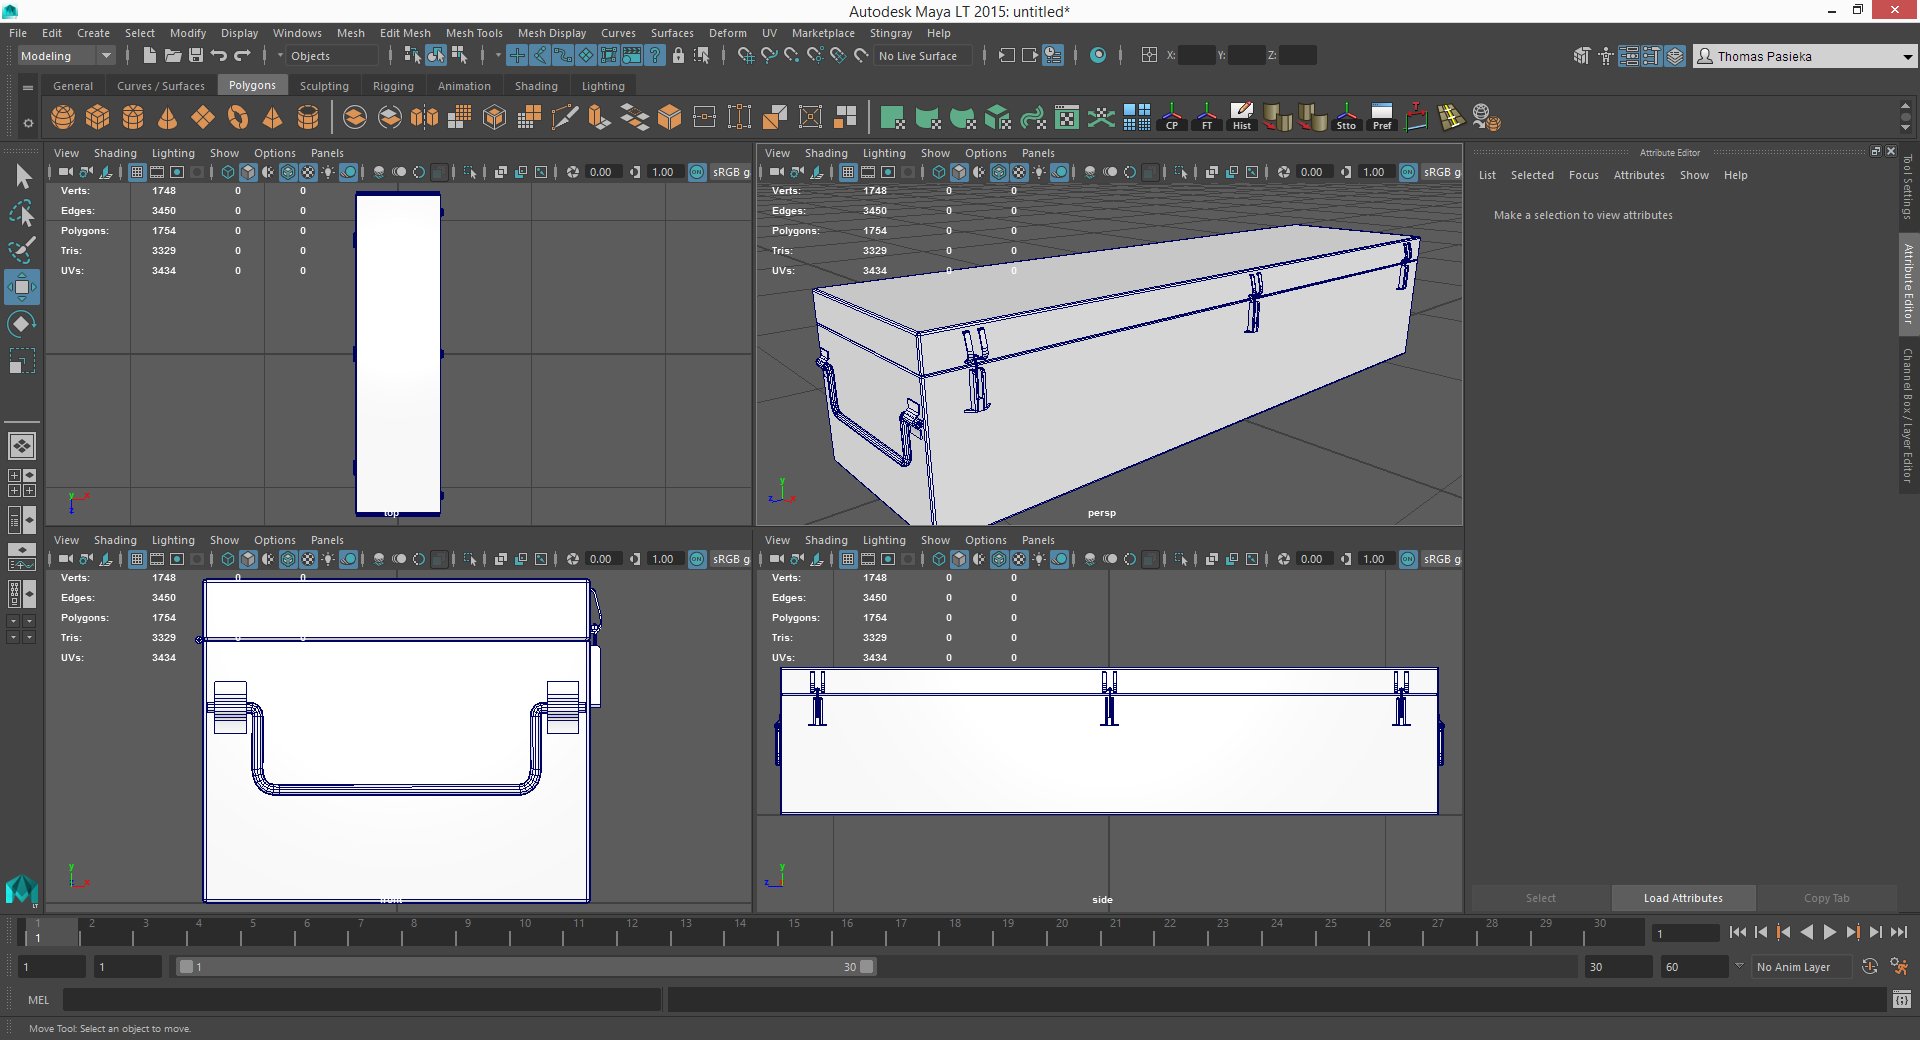
Task: Click the polygon cone shelf icon
Action: click(x=167, y=118)
